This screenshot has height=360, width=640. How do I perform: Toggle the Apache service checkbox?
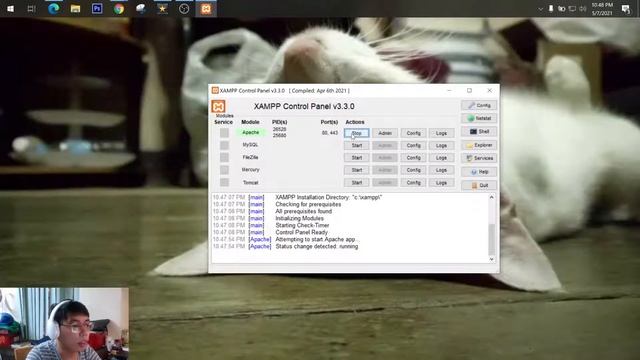coord(224,133)
